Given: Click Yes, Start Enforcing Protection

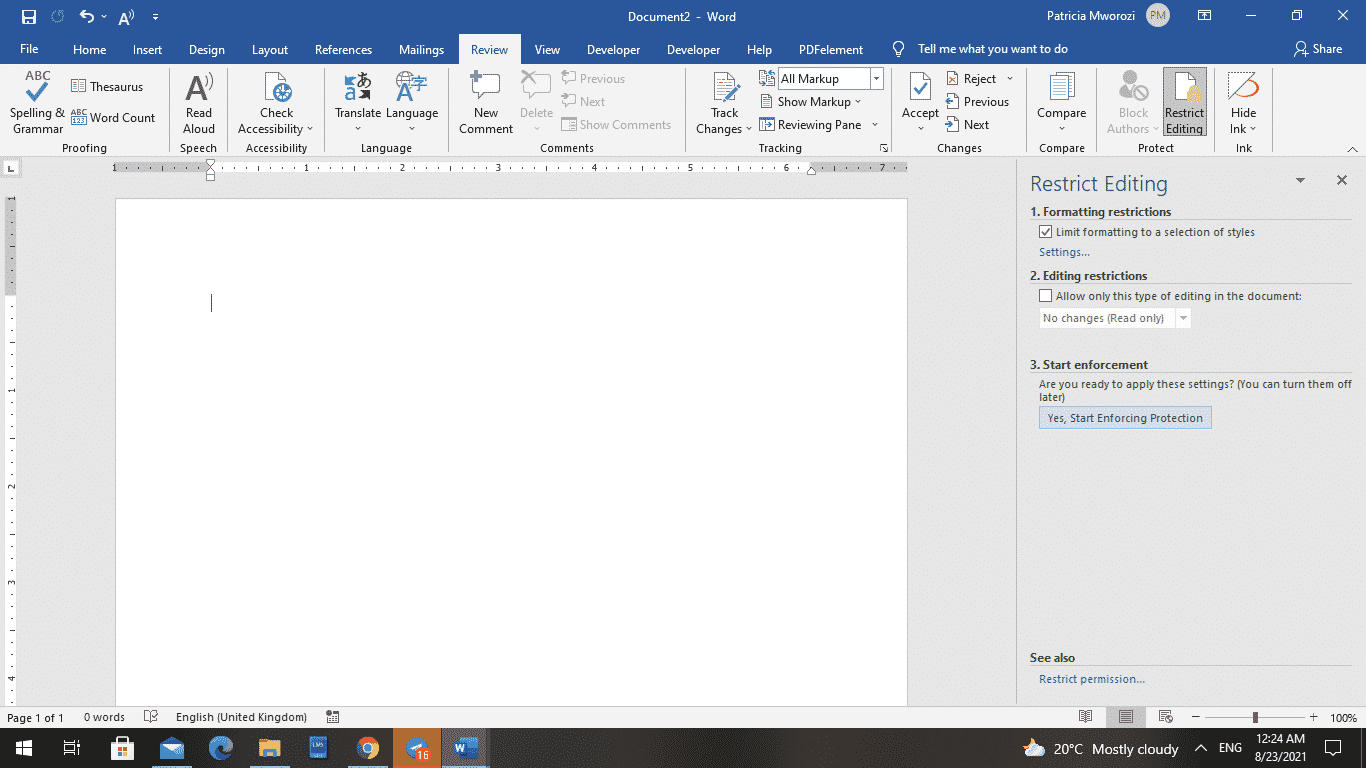Looking at the screenshot, I should pyautogui.click(x=1124, y=417).
